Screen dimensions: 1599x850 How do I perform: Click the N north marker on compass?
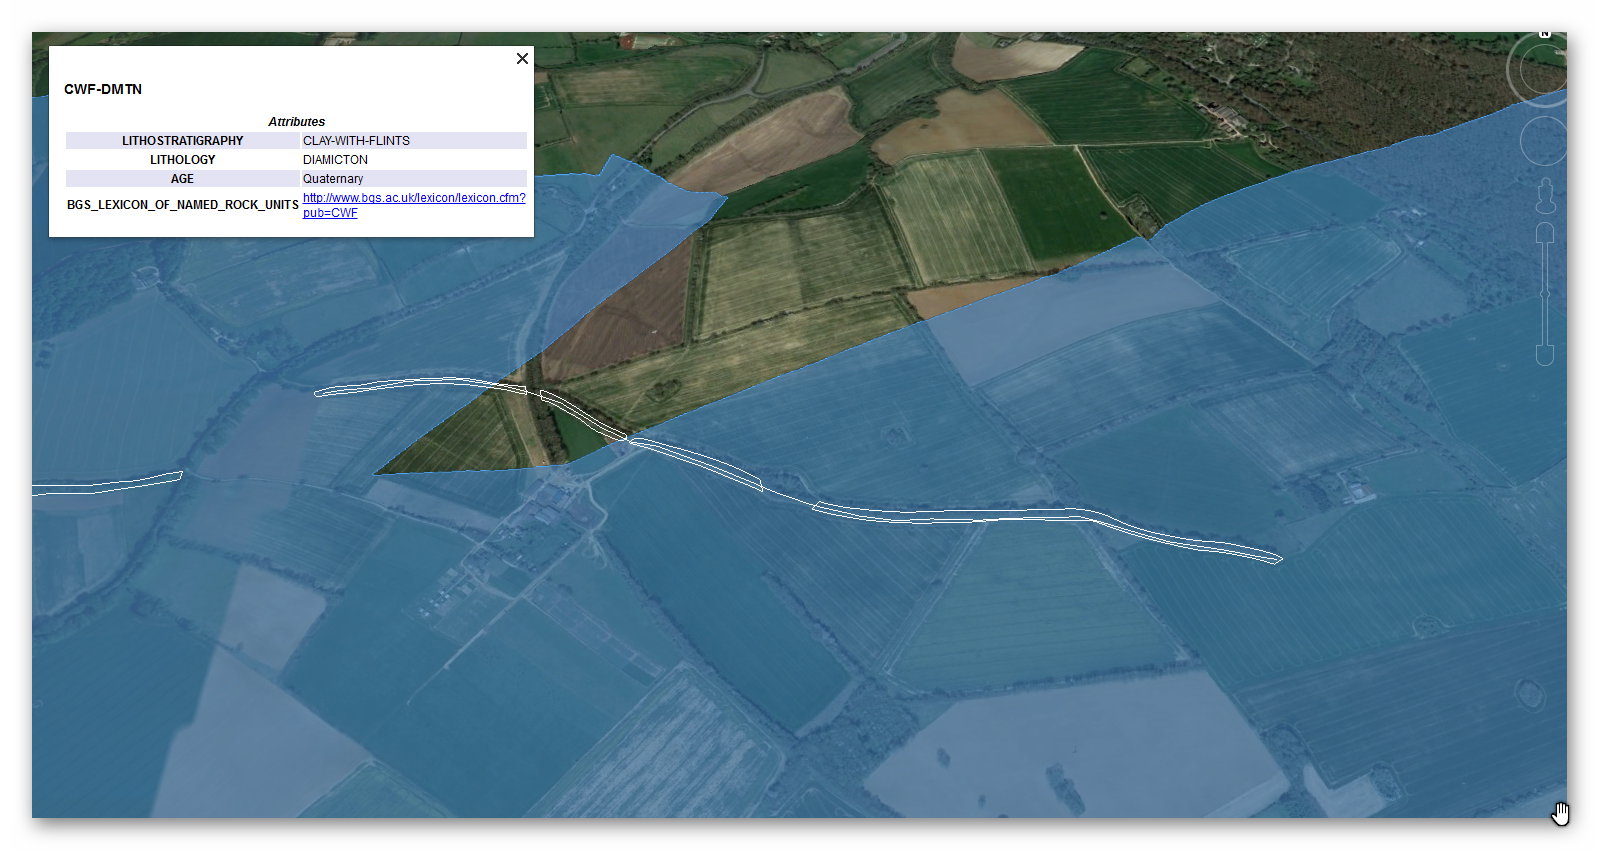point(1544,35)
